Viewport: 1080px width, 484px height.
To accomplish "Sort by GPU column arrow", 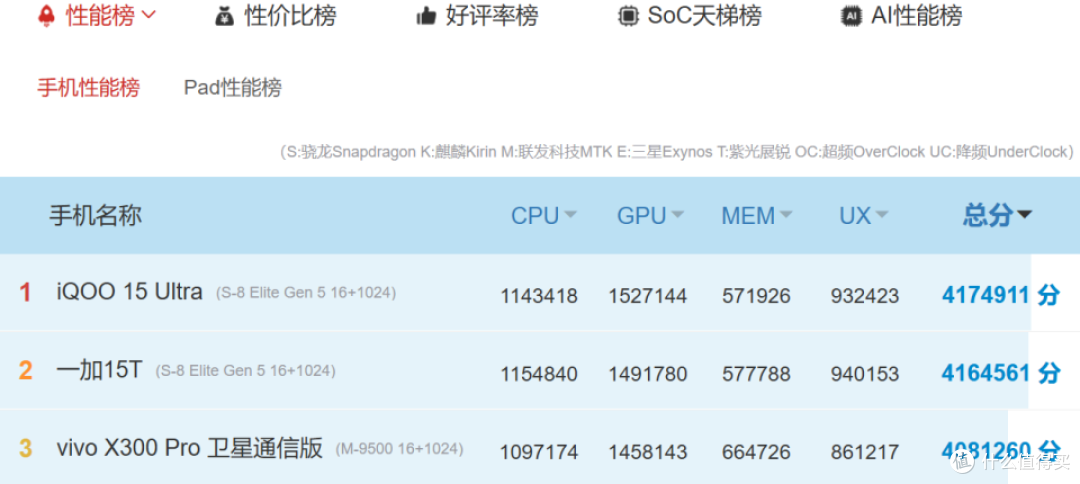I will (x=677, y=215).
